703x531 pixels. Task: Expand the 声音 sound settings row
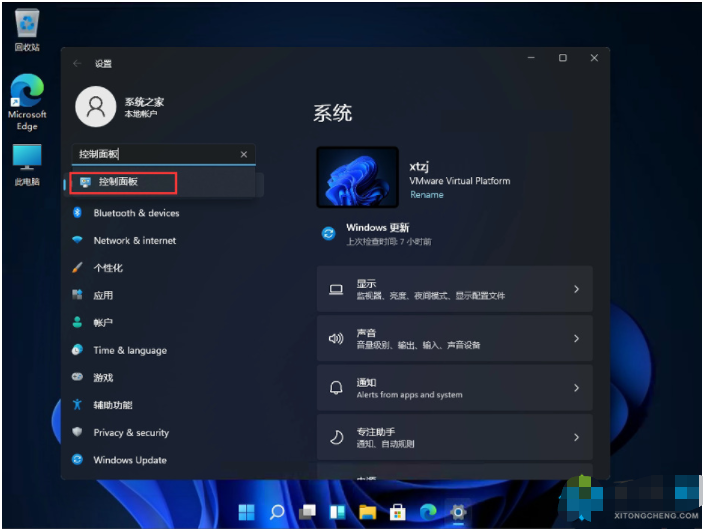click(454, 339)
